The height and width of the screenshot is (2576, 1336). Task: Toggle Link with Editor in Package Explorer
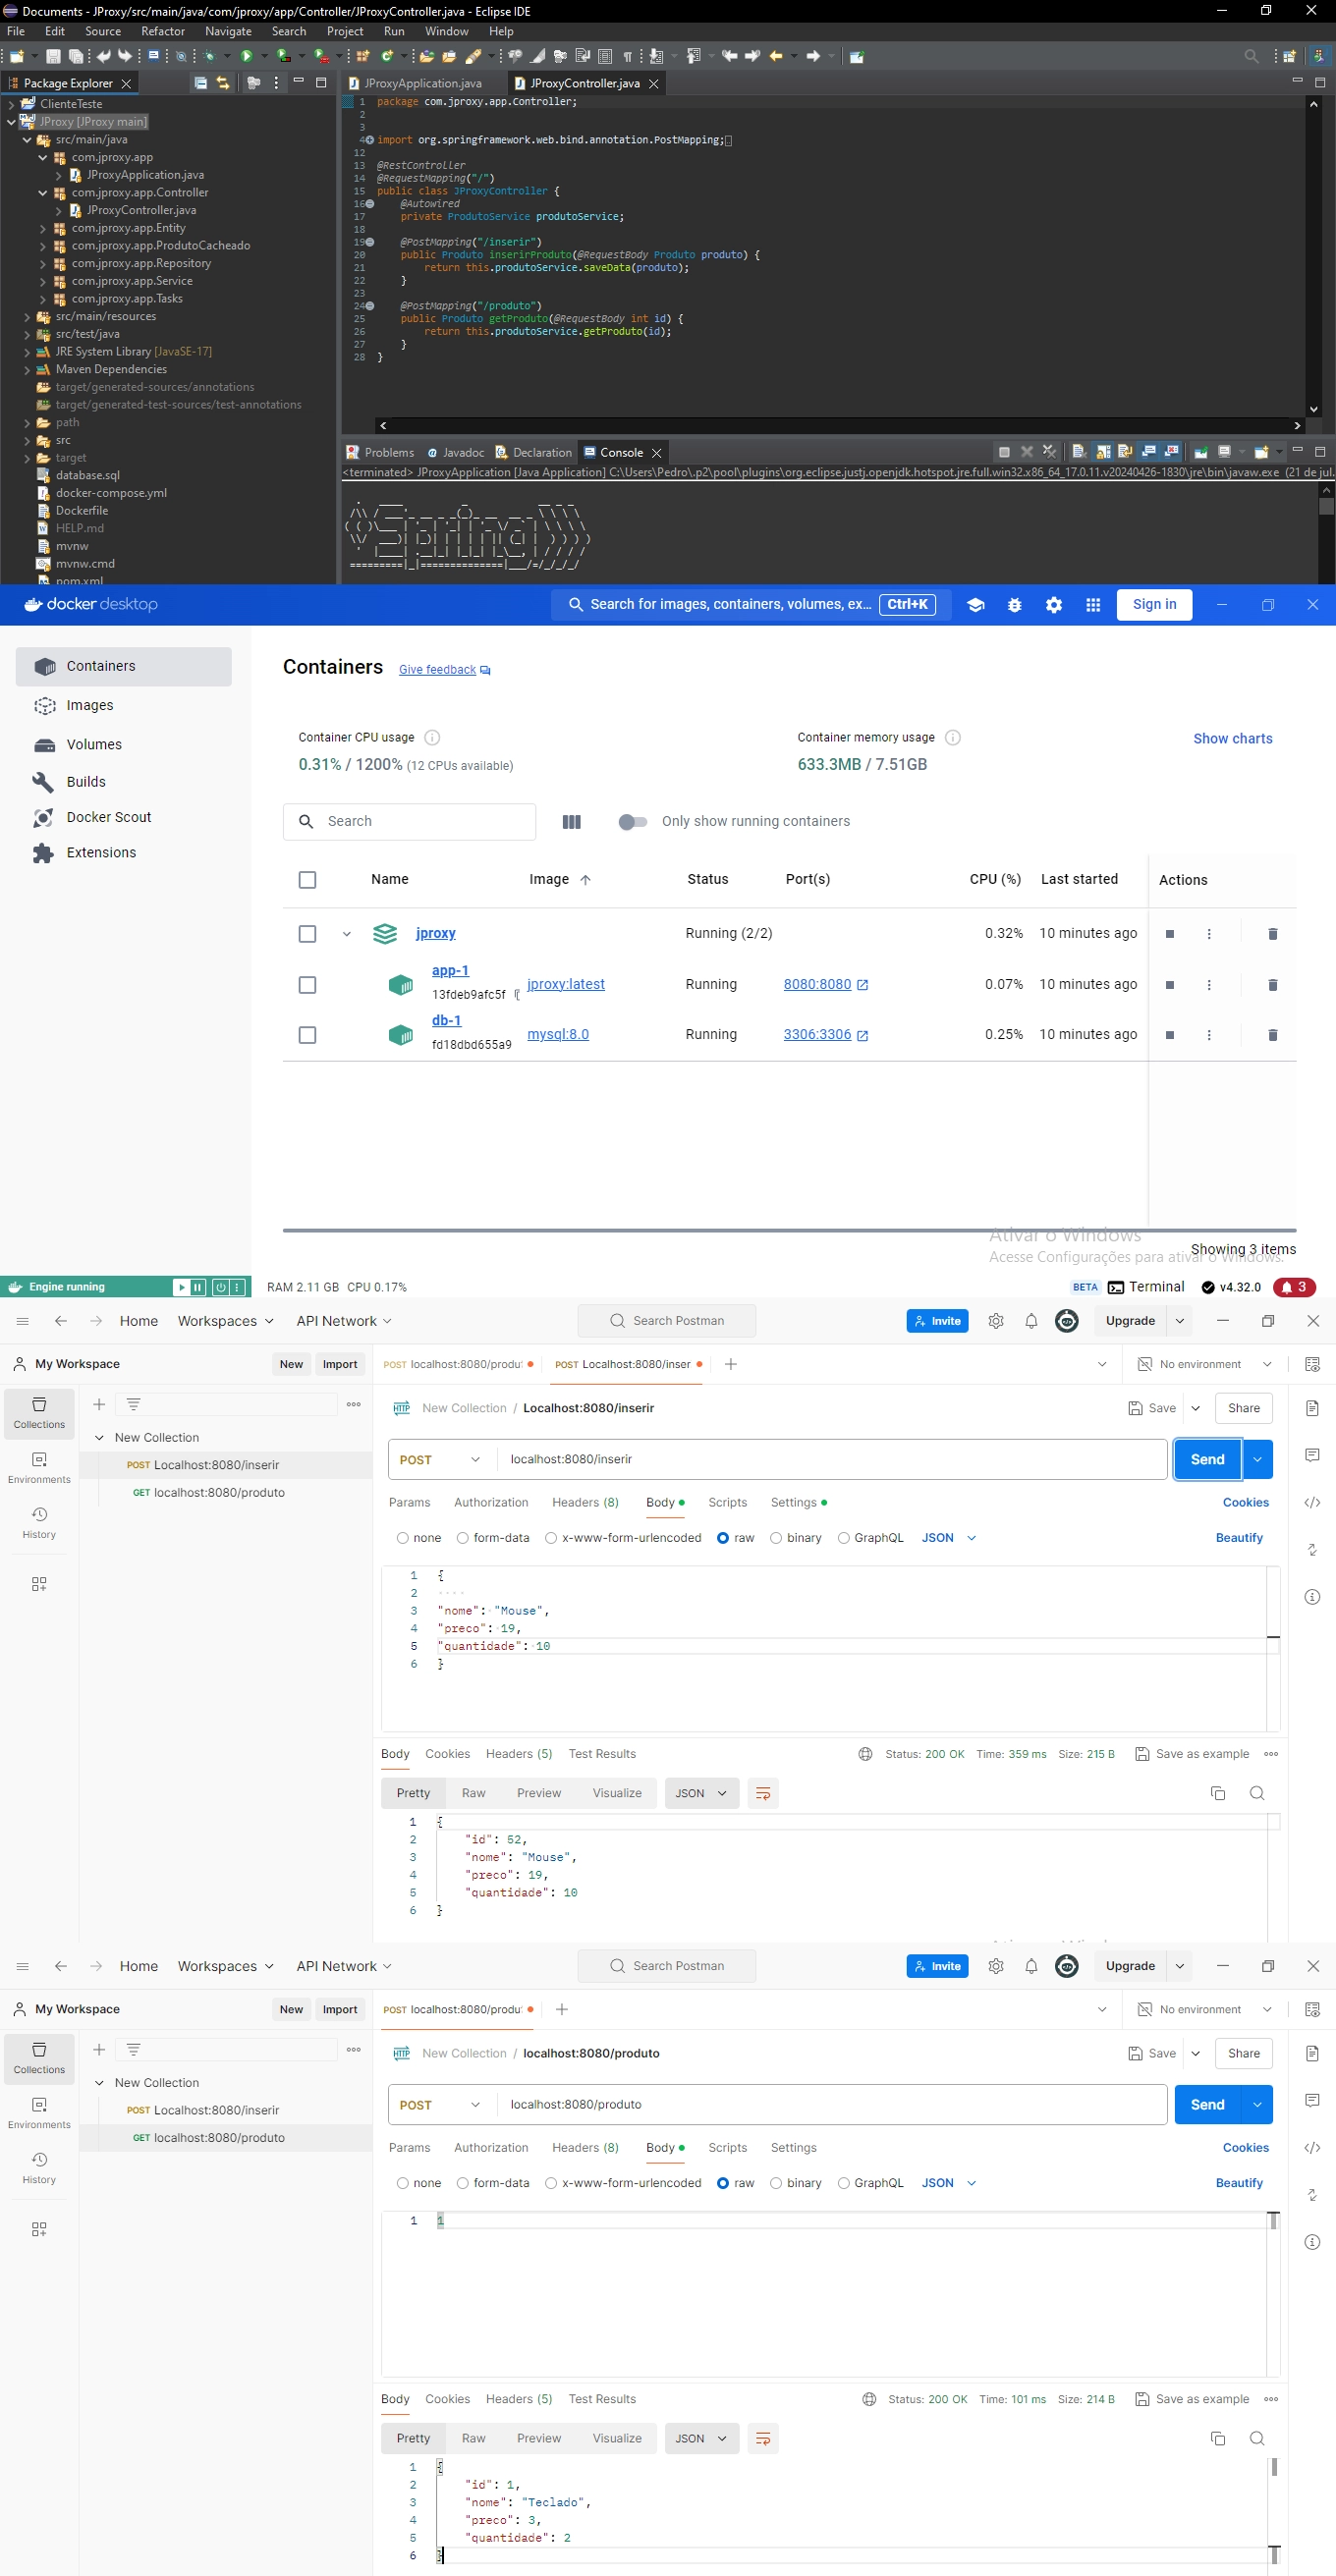[222, 83]
